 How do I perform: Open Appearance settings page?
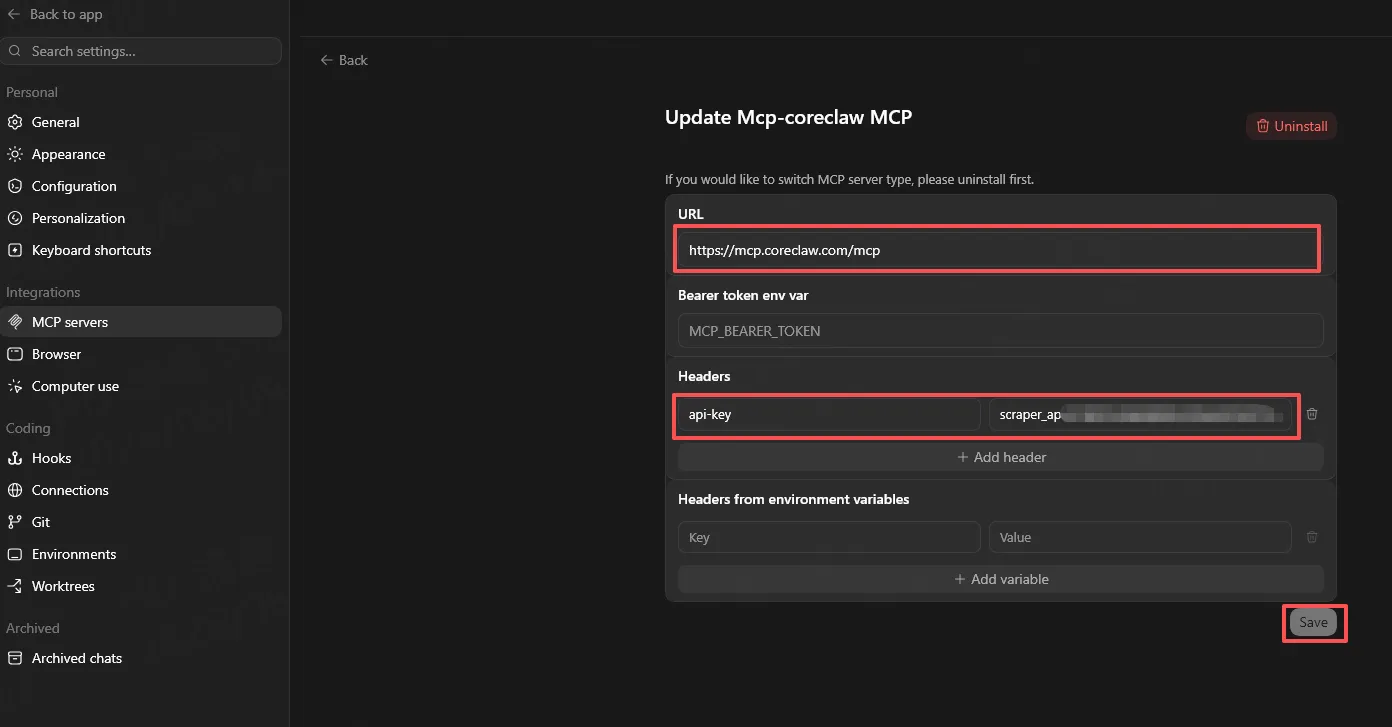(x=141, y=154)
